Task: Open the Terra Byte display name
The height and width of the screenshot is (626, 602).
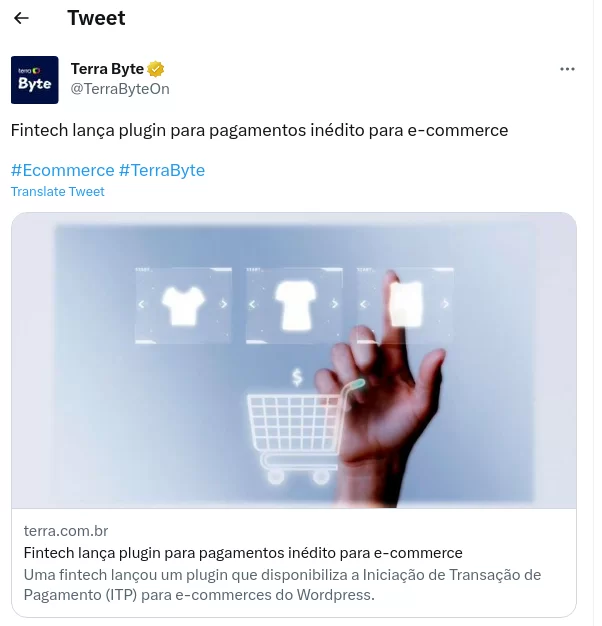Action: point(107,69)
